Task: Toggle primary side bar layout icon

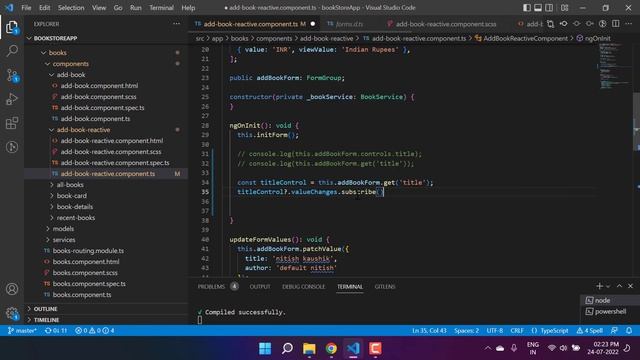Action: pyautogui.click(x=527, y=8)
